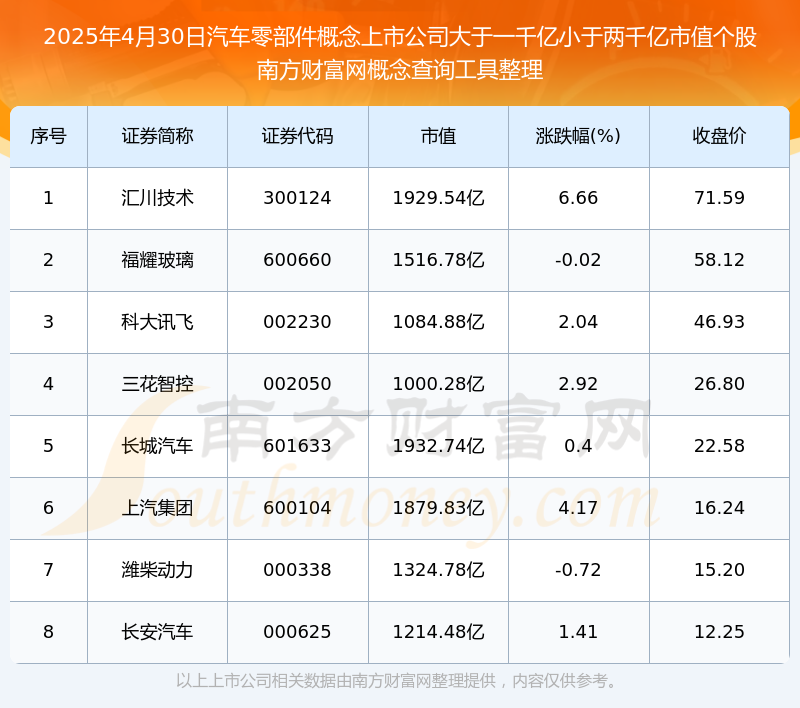
Task: Click stock code 000625
Action: [297, 632]
